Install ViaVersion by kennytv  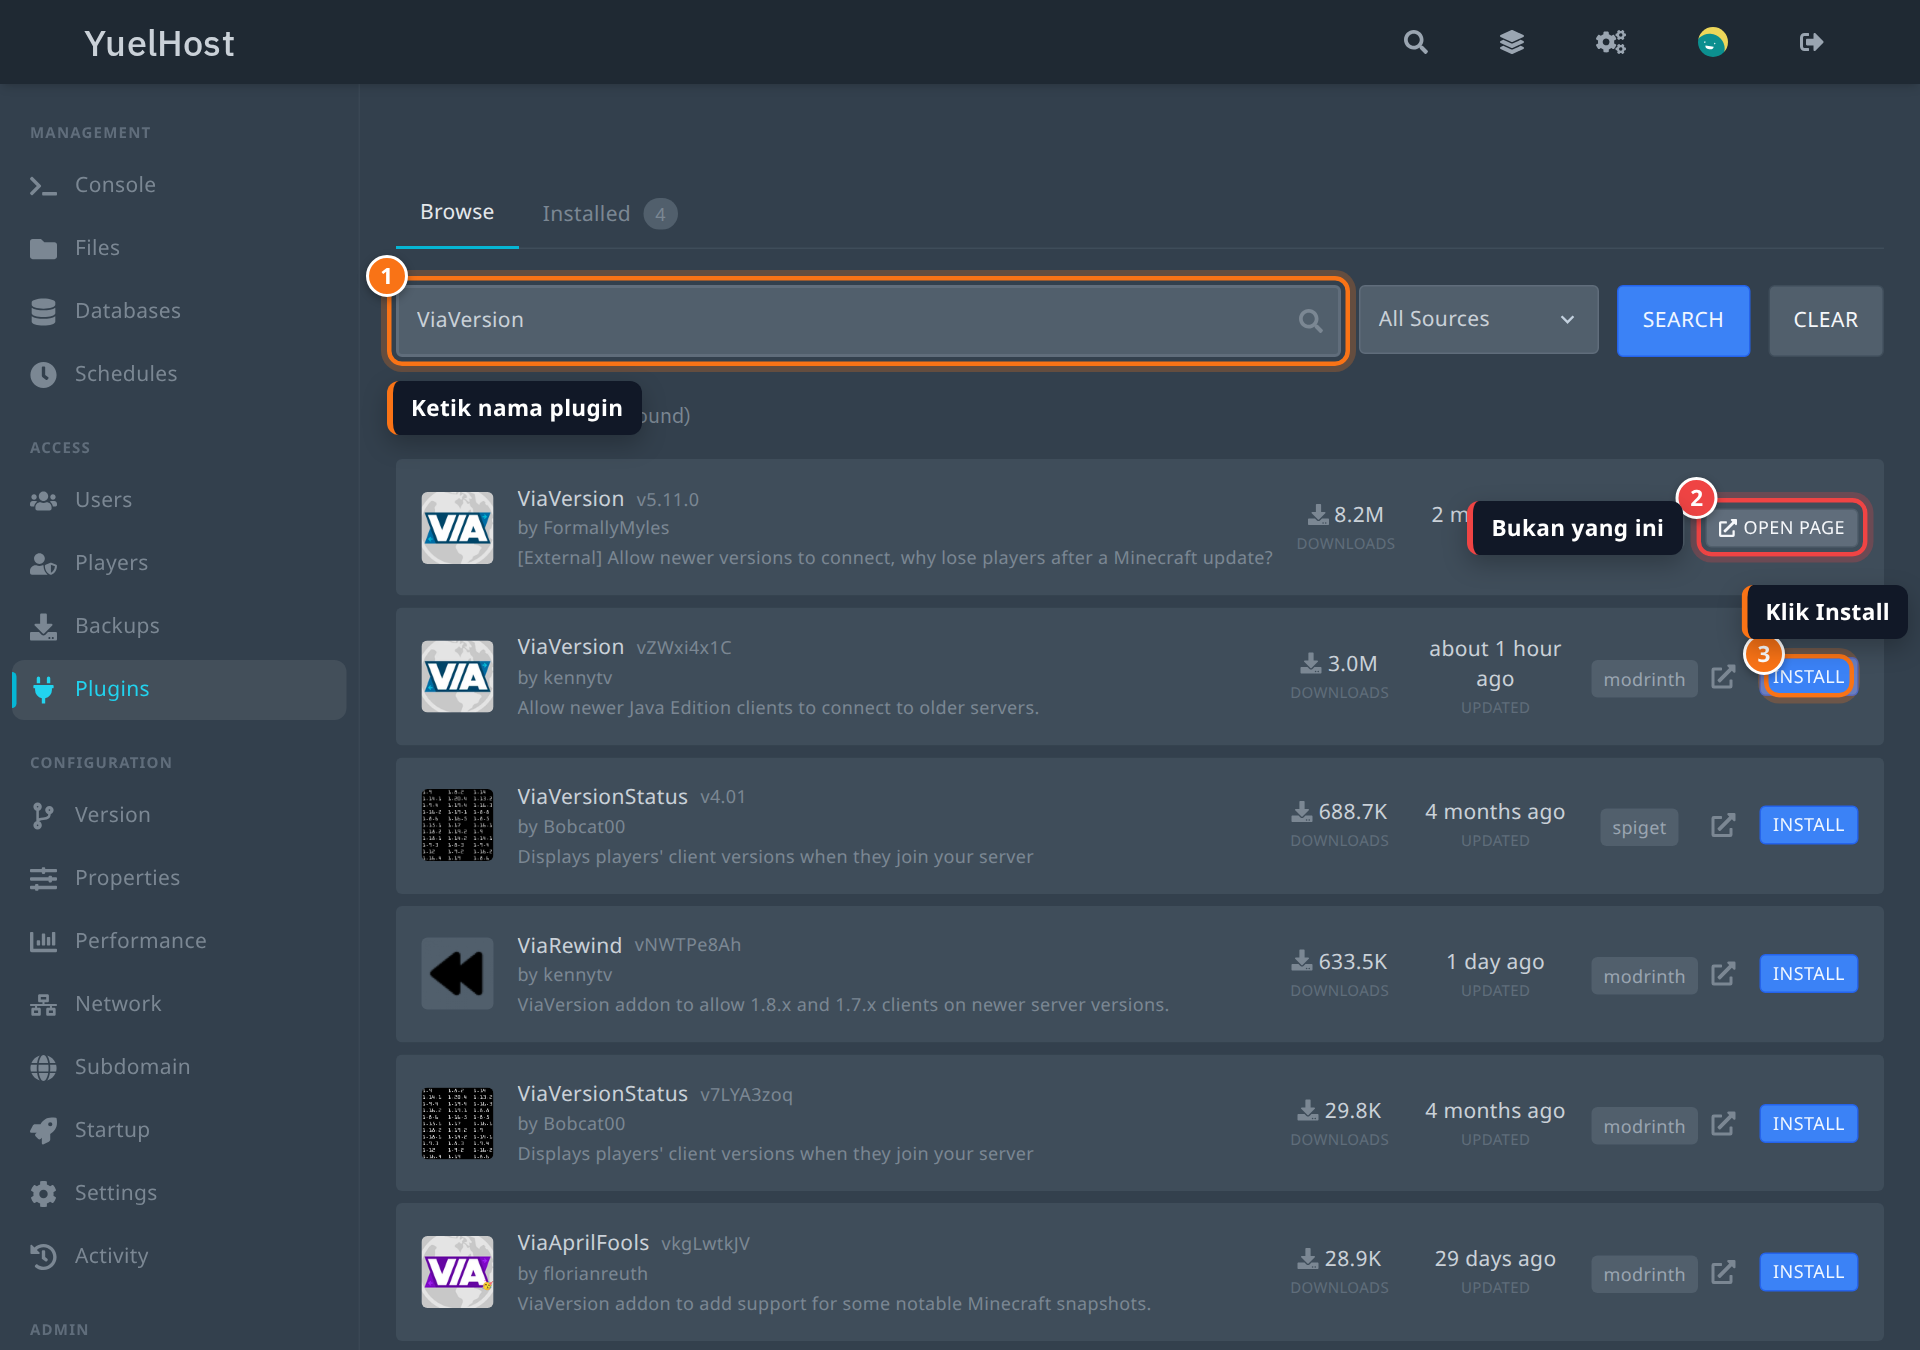(x=1808, y=677)
